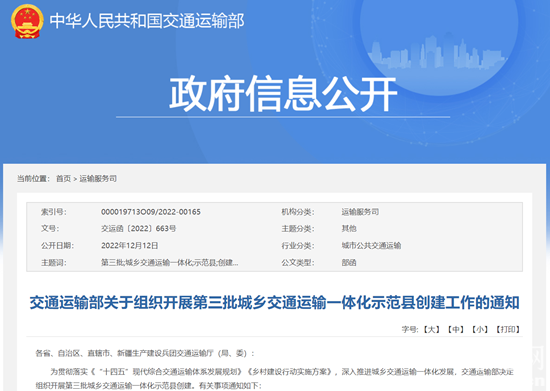The image size is (550, 391).
Task: Select document number 交运函〔2022〕663号
Action: point(139,229)
